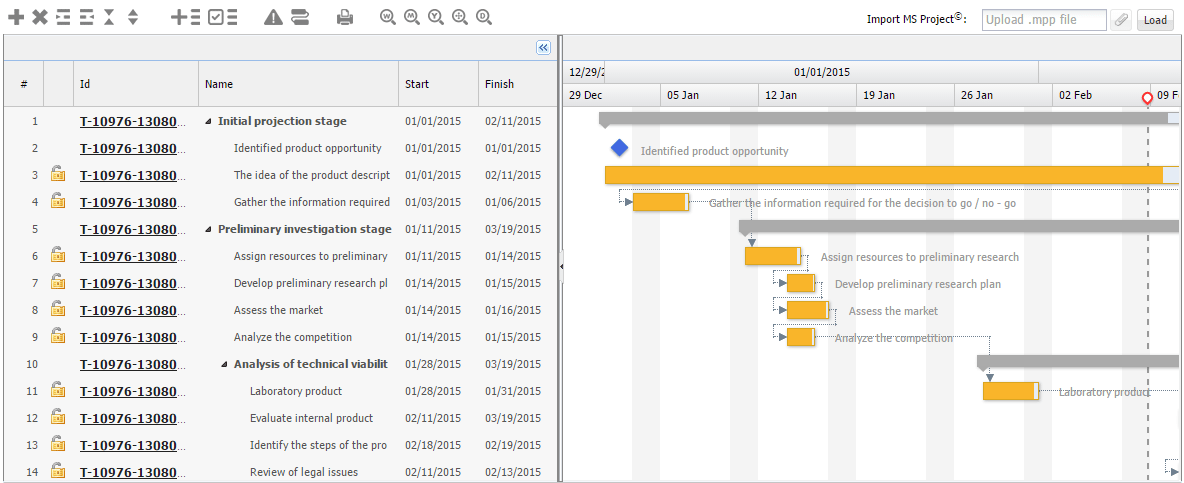This screenshot has width=1184, height=483.
Task: Open the T-10976 Id link in row 1
Action: click(131, 121)
